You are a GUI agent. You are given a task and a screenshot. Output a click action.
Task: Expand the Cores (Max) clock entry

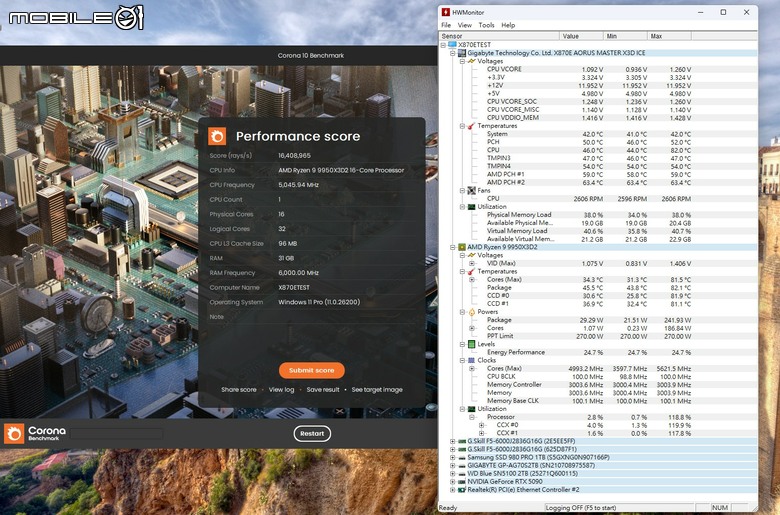(472, 369)
